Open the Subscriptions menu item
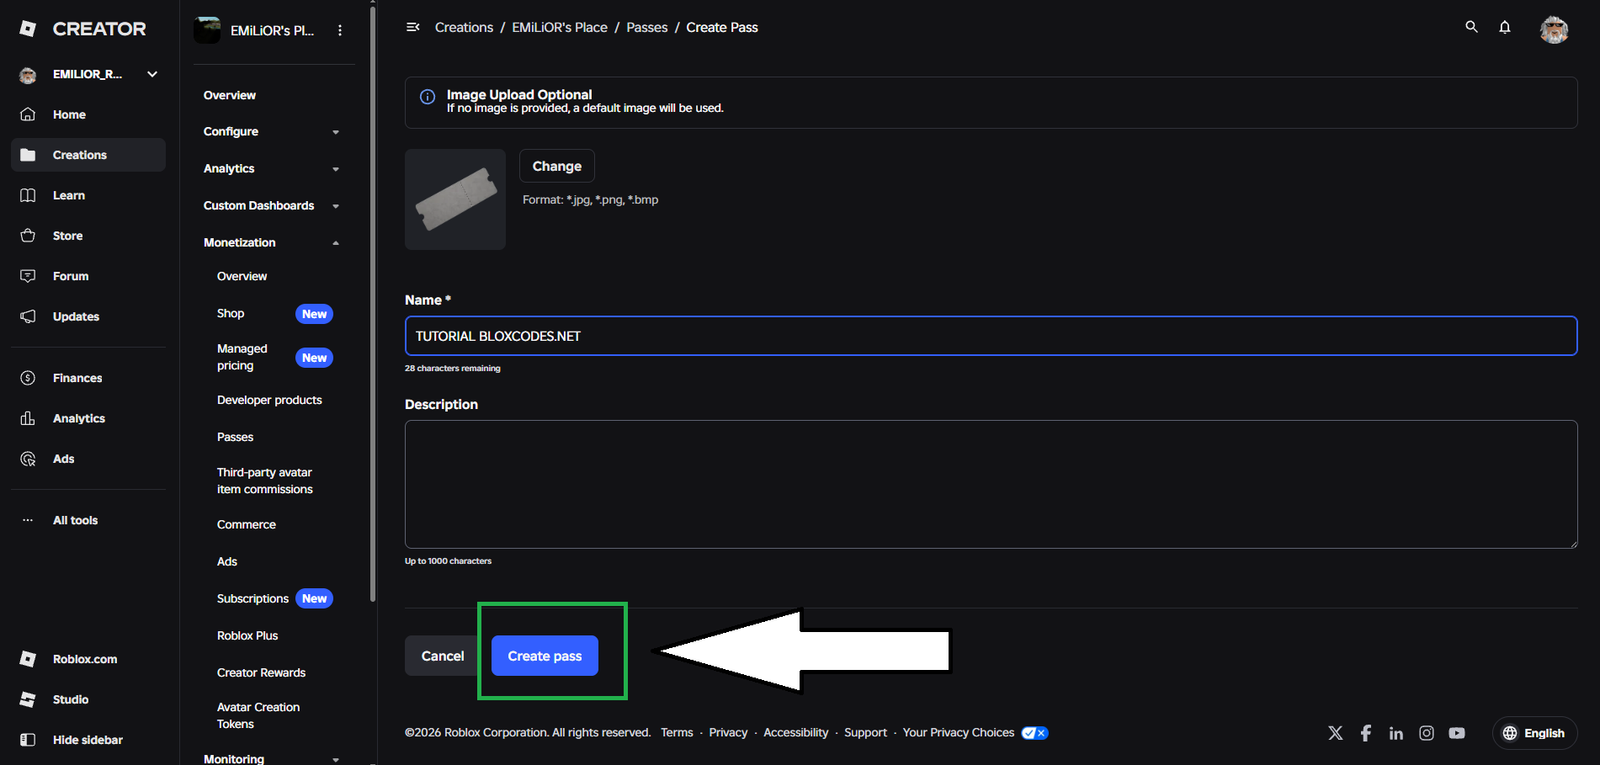The height and width of the screenshot is (765, 1600). (253, 598)
